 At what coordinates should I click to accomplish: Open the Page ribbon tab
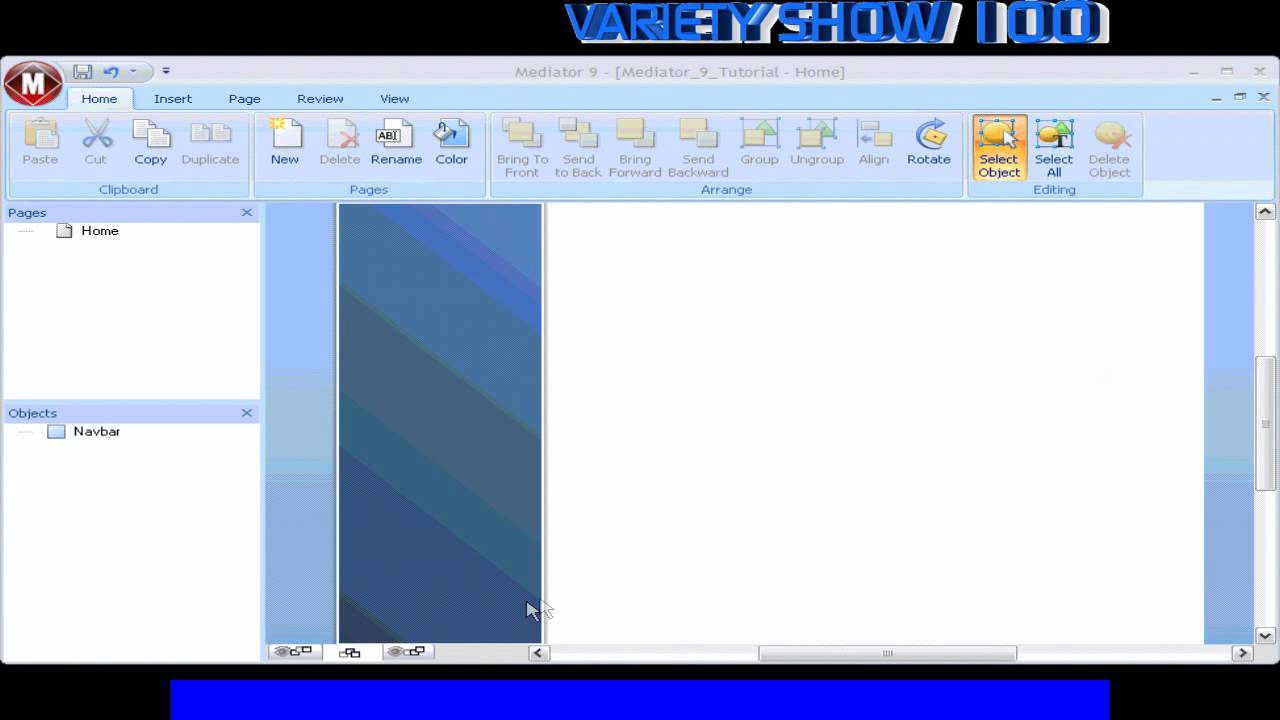(x=244, y=99)
